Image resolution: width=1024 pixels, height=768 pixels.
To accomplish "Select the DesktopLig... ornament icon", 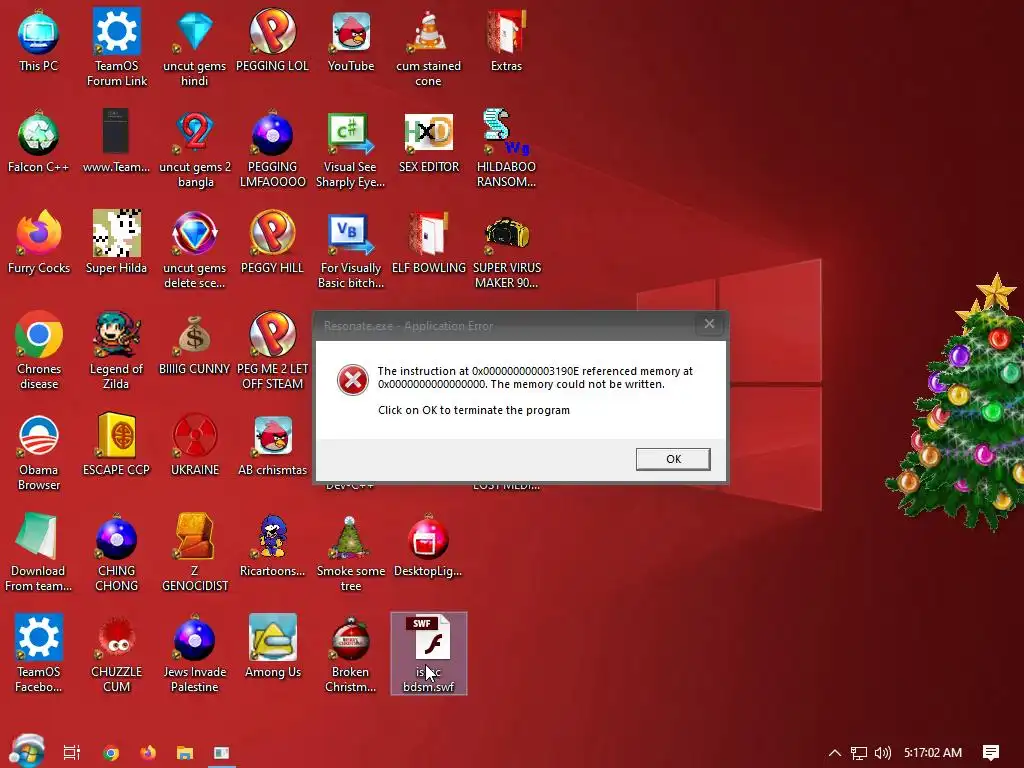I will click(428, 546).
